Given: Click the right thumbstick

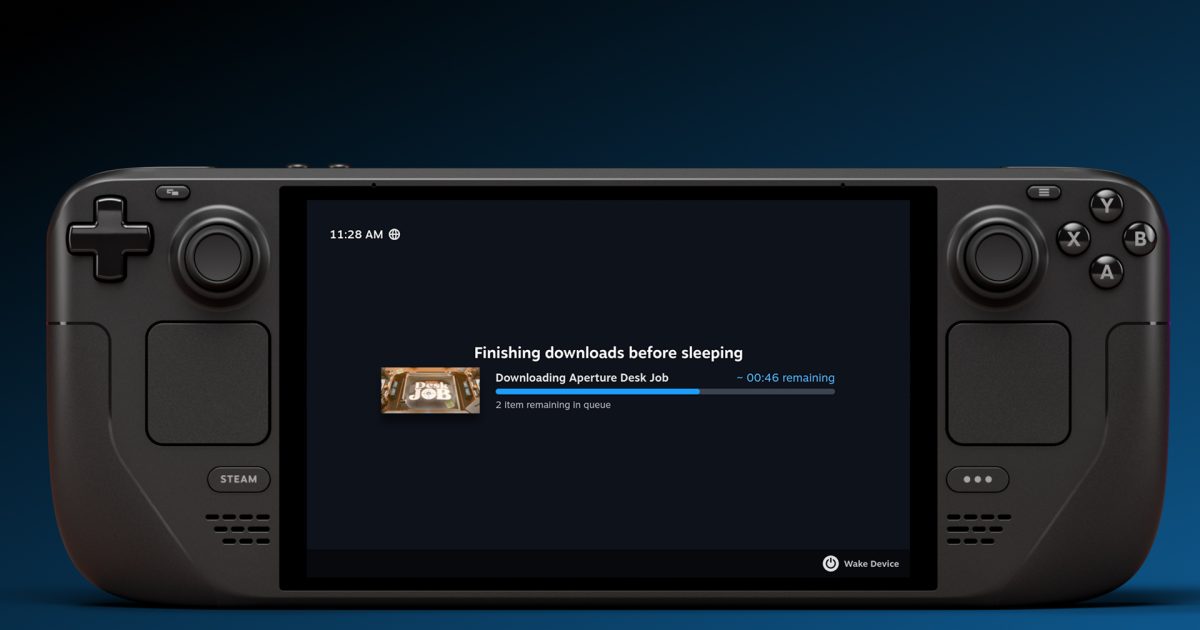Looking at the screenshot, I should (x=998, y=256).
